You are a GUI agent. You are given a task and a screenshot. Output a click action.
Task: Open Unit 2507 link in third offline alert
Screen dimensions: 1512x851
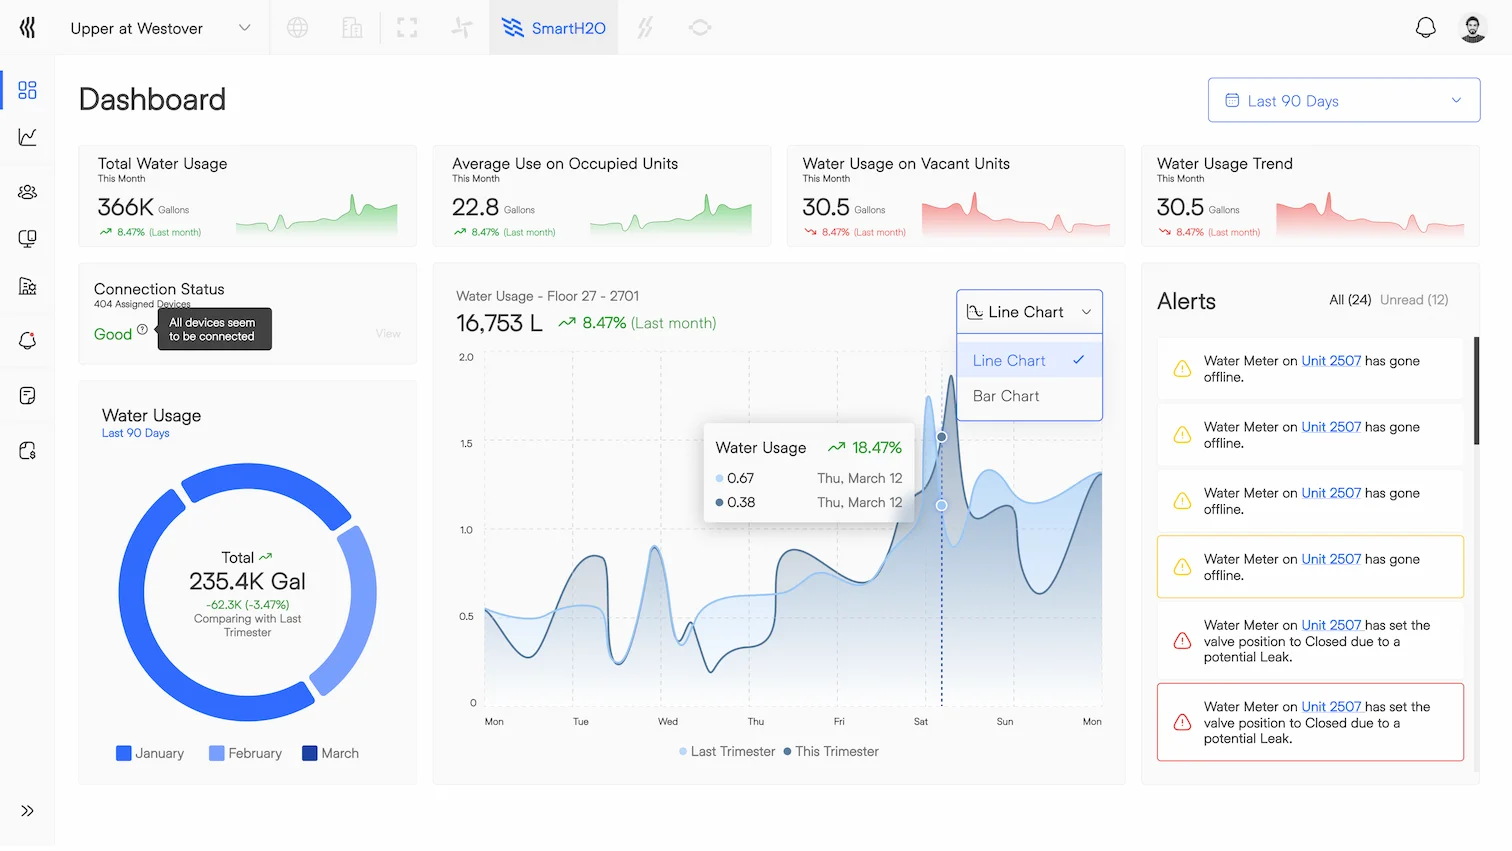point(1331,493)
